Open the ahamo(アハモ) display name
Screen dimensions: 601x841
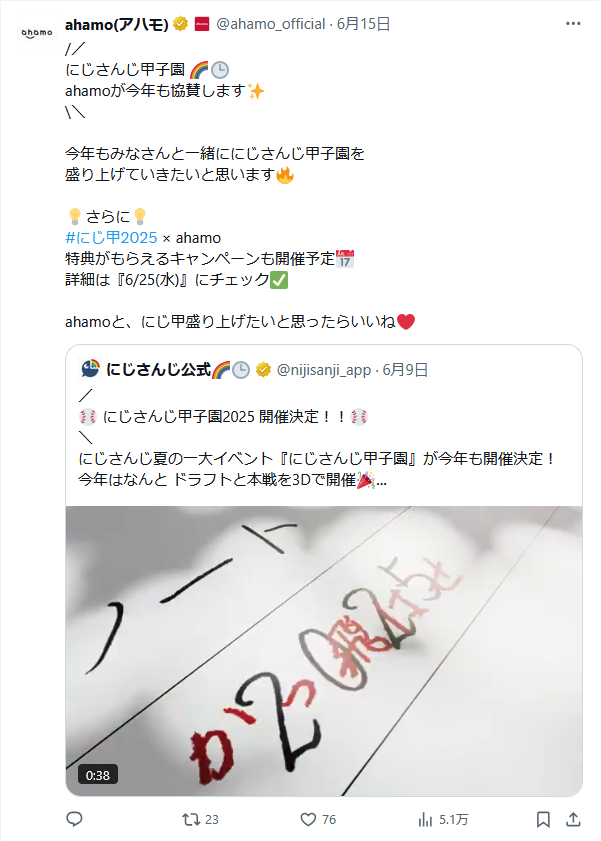pos(117,24)
